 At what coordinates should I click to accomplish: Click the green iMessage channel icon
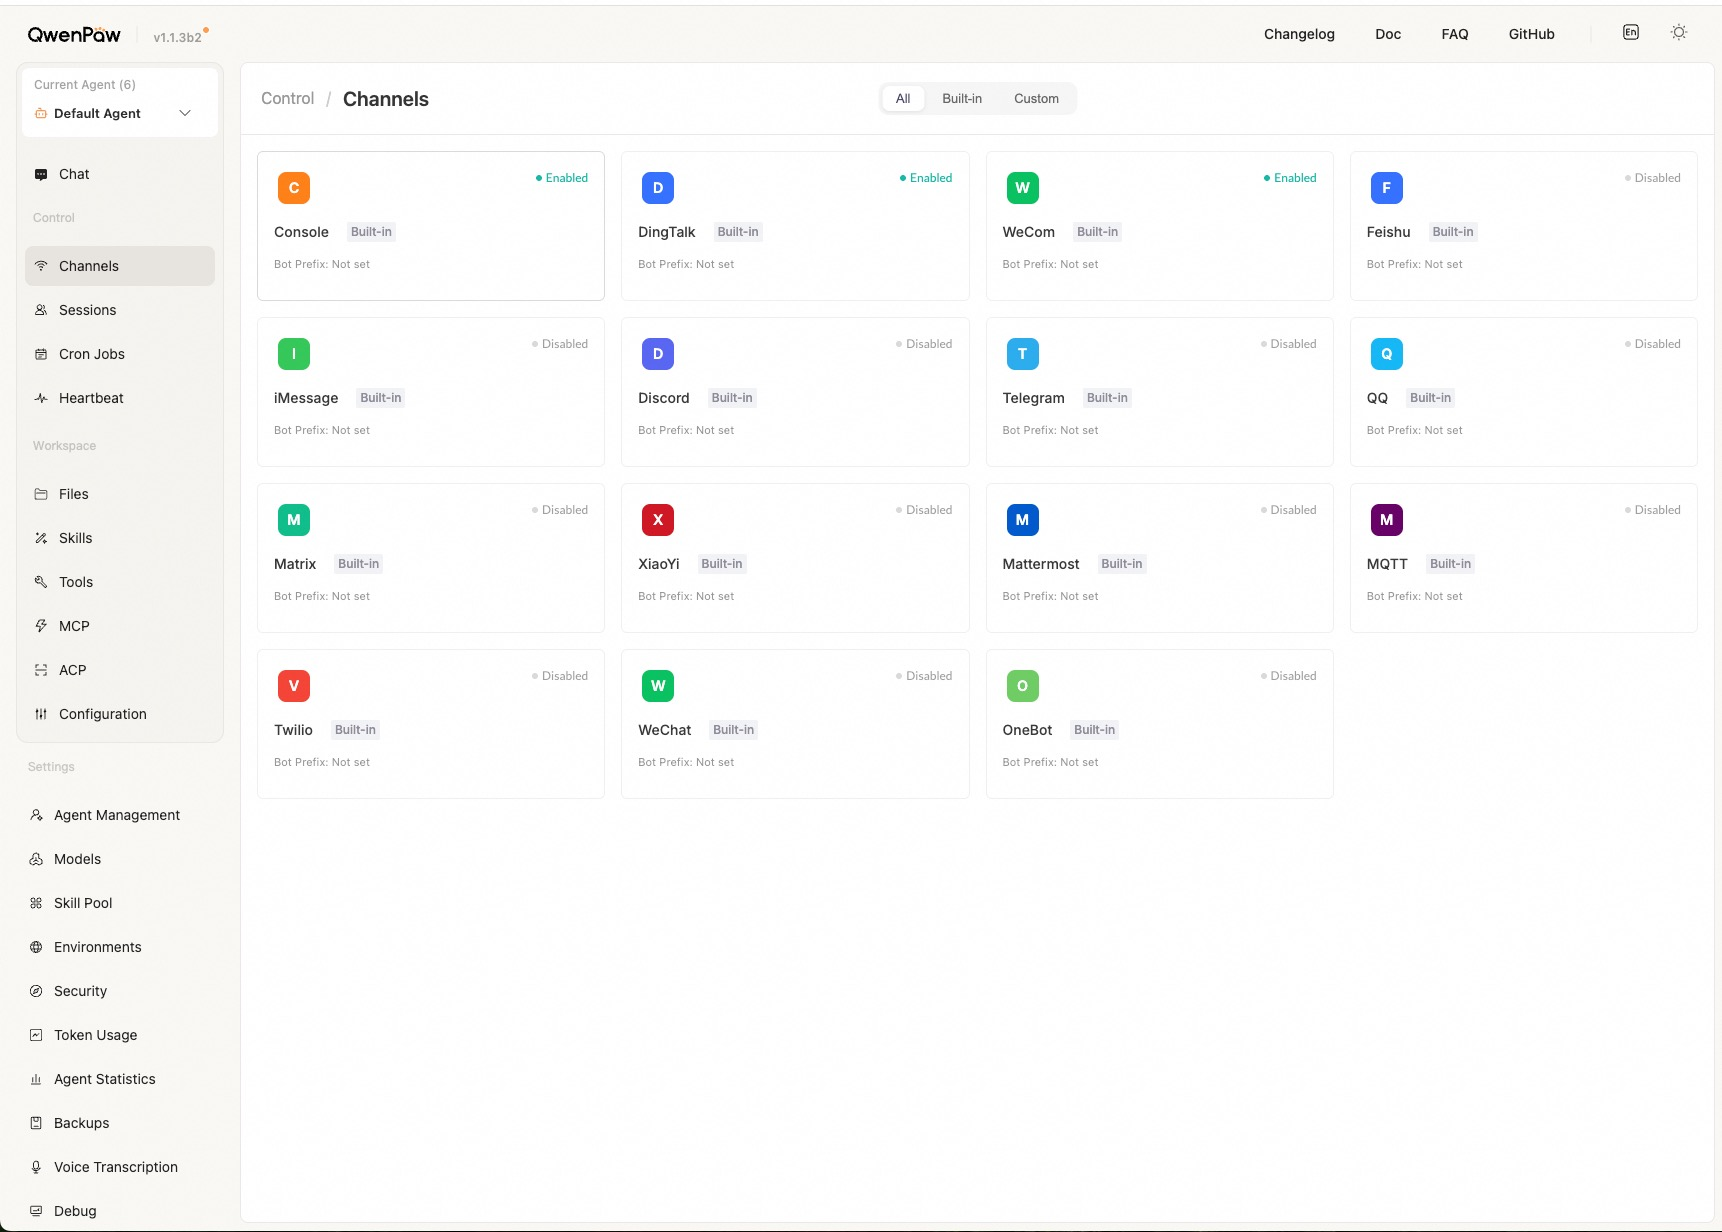[x=294, y=354]
